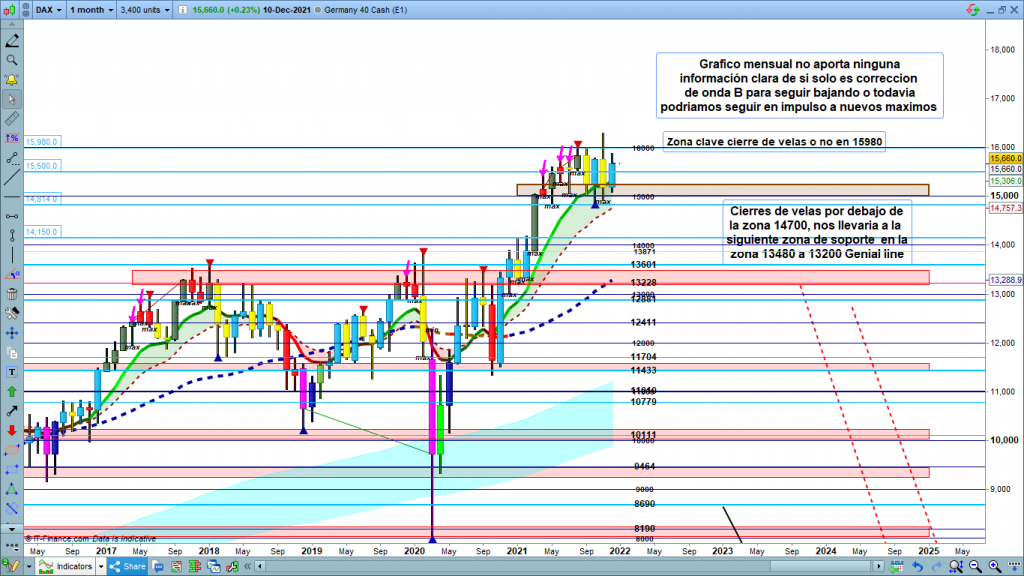
Task: Click the Share button
Action: [x=130, y=567]
